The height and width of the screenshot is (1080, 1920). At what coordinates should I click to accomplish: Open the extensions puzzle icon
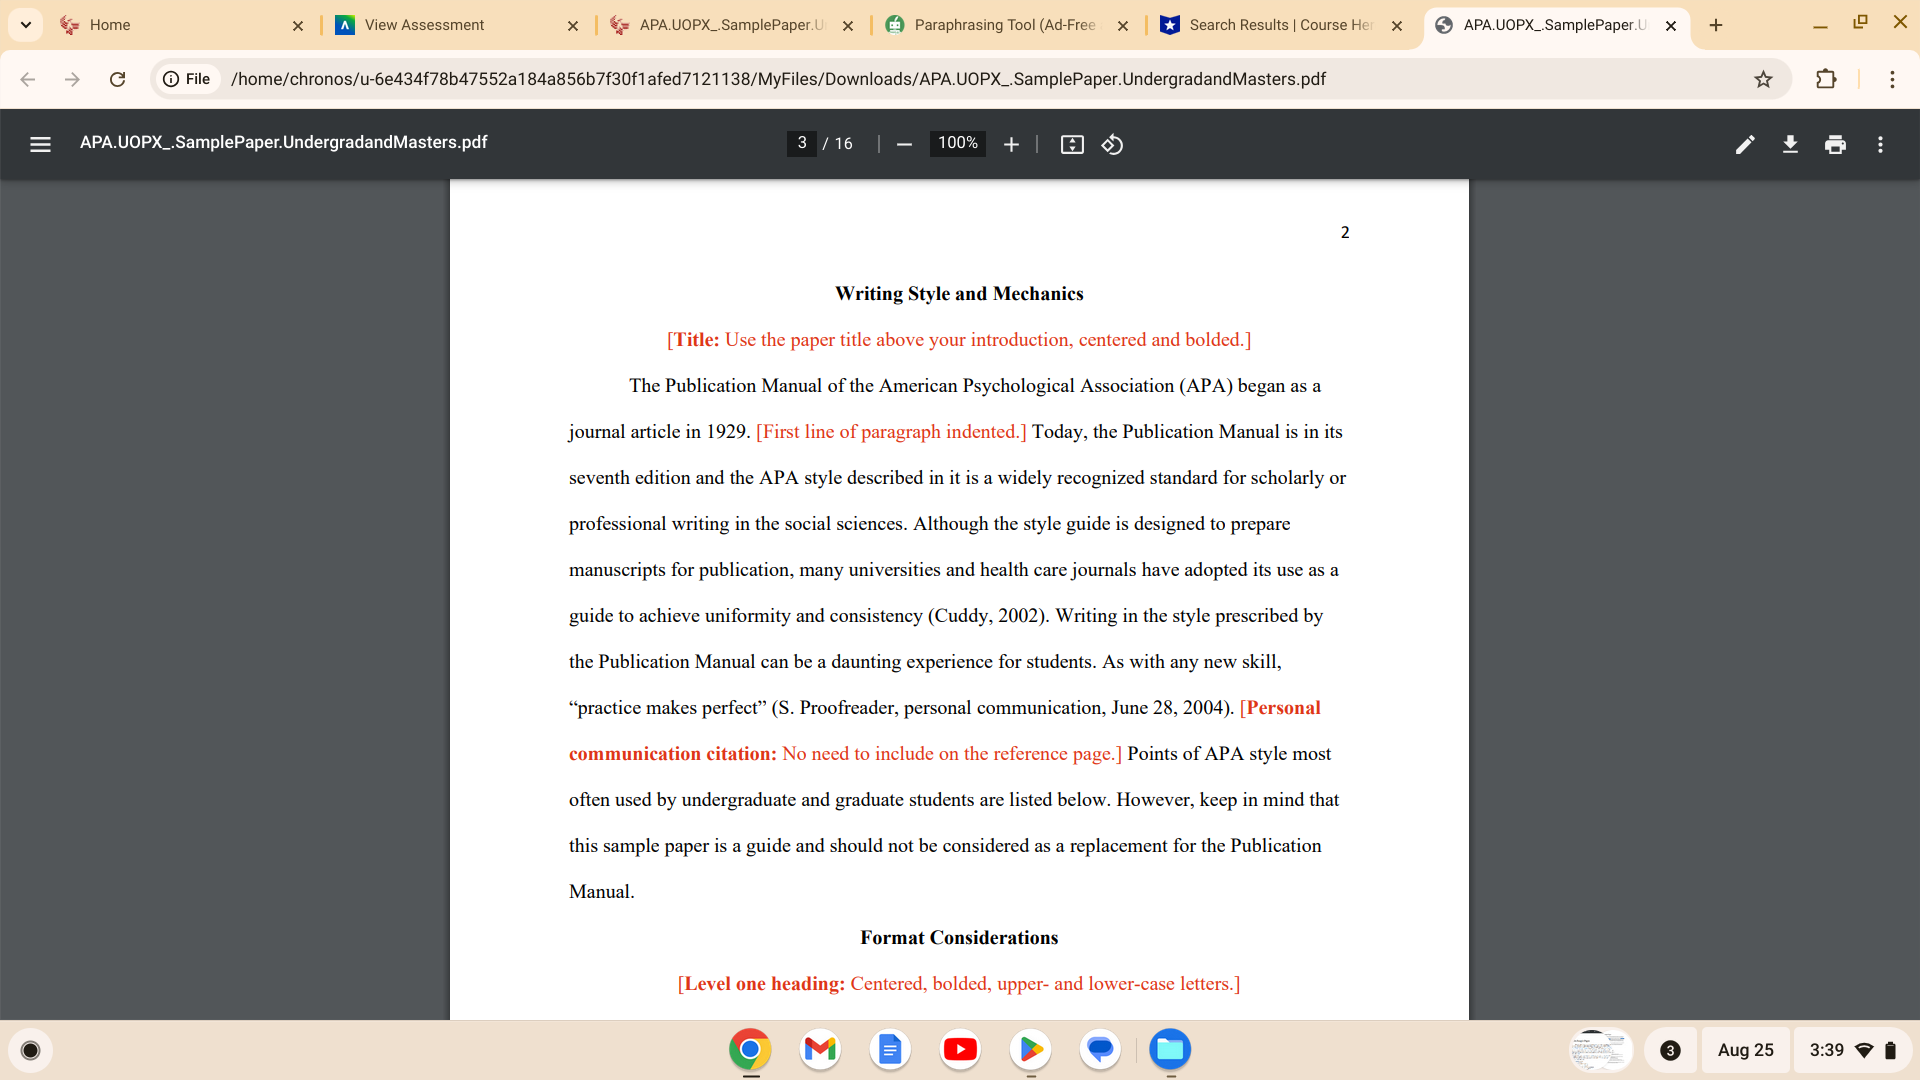point(1826,79)
